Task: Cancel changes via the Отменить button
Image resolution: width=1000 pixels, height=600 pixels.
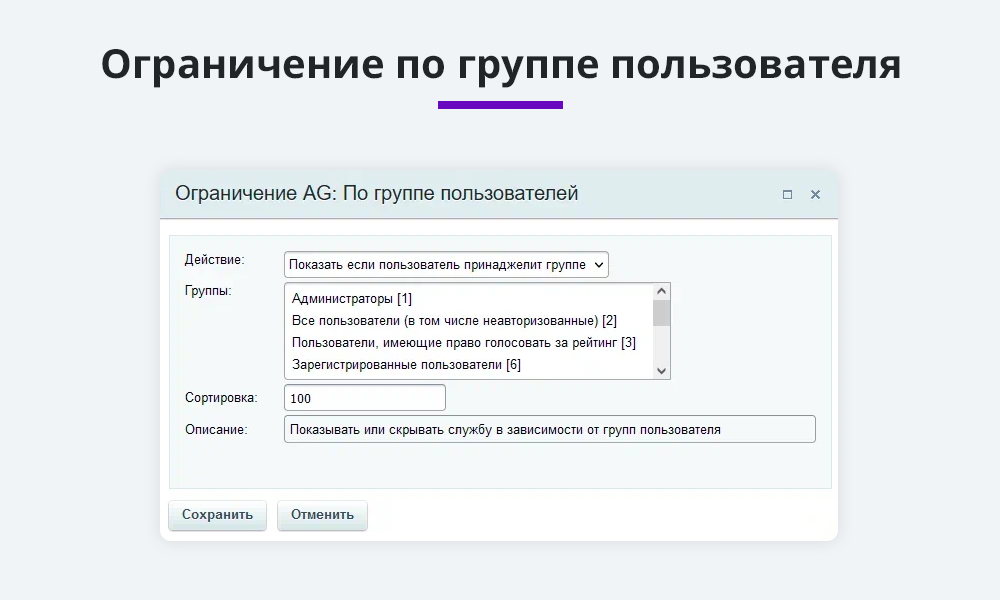Action: (x=322, y=515)
